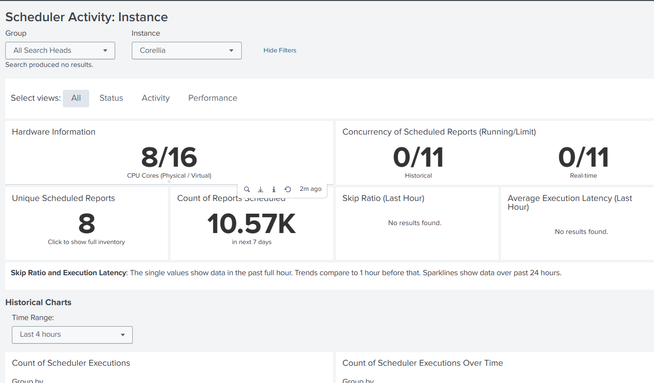This screenshot has height=383, width=654.
Task: Click the Historical 0/11 concurrency value
Action: 418,157
